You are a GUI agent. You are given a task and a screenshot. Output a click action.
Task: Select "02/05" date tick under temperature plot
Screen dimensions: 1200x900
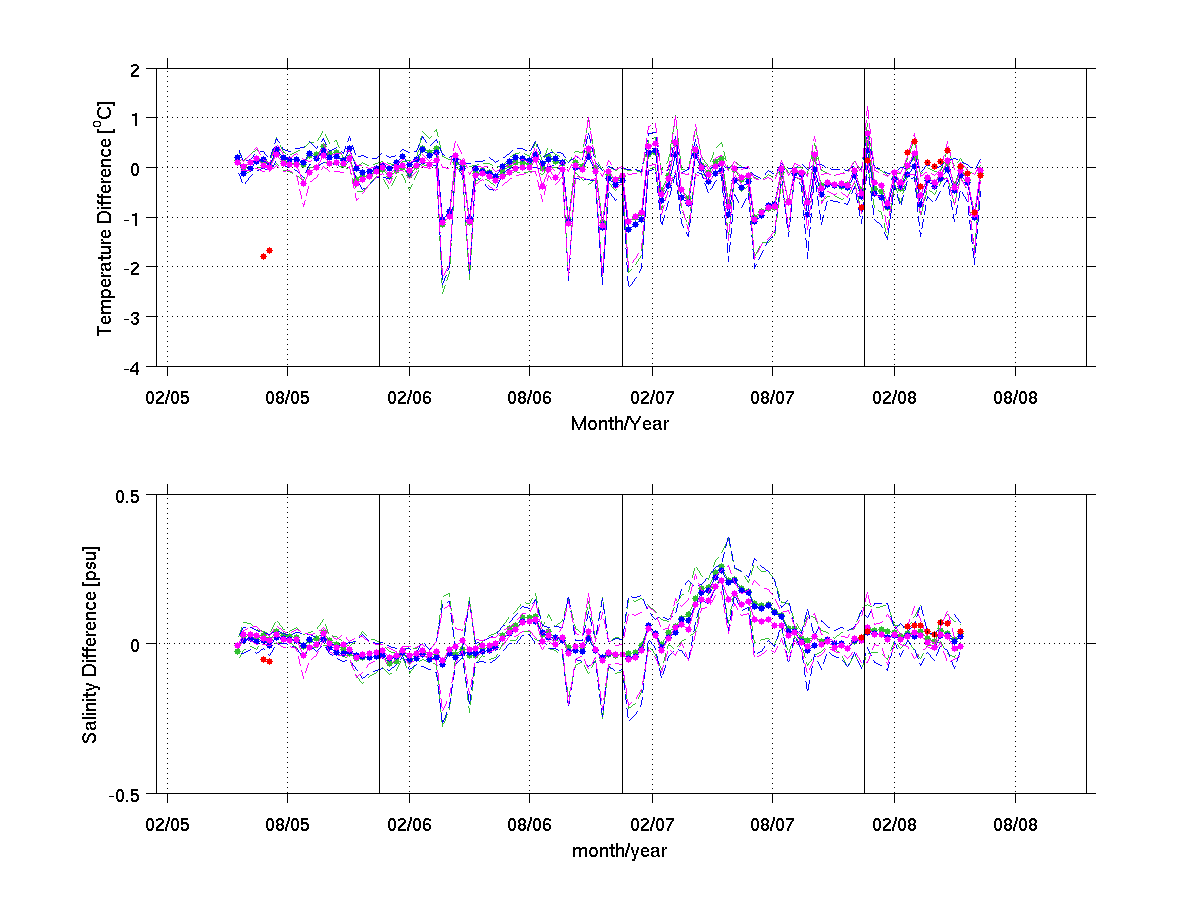pyautogui.click(x=166, y=397)
